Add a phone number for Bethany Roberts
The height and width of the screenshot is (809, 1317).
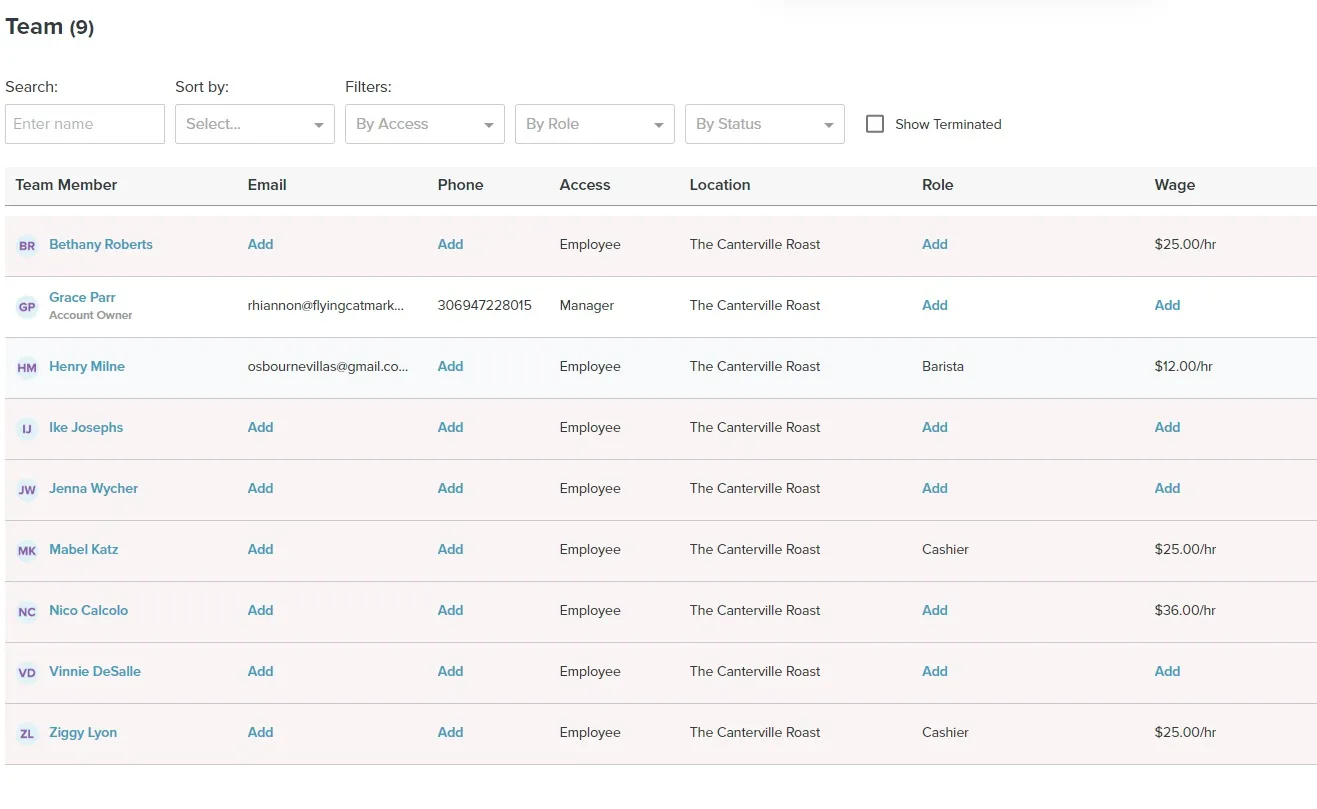[x=451, y=244]
